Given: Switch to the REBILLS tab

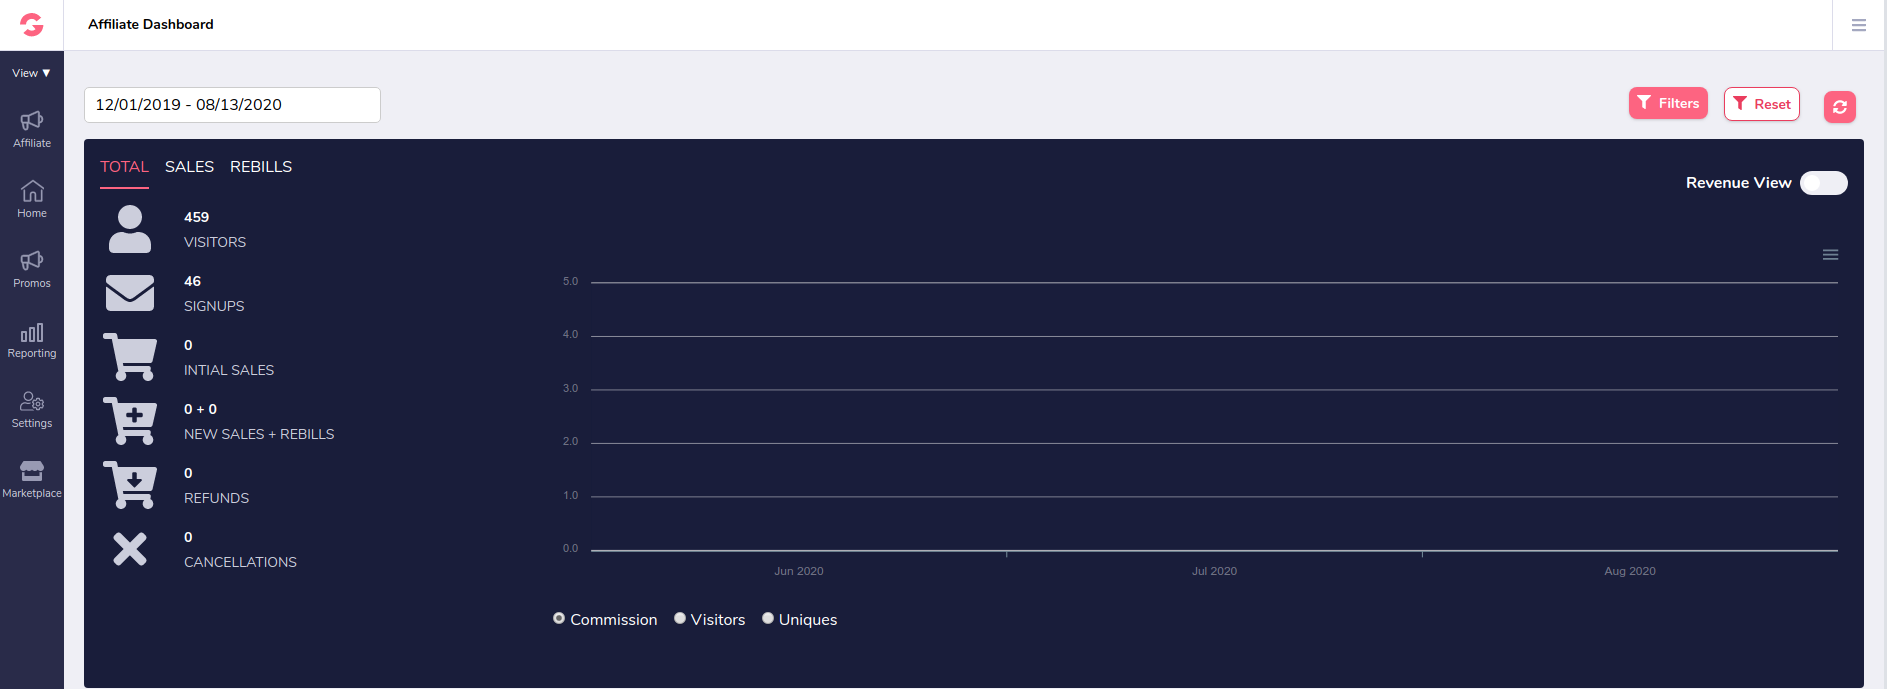Looking at the screenshot, I should coord(261,167).
